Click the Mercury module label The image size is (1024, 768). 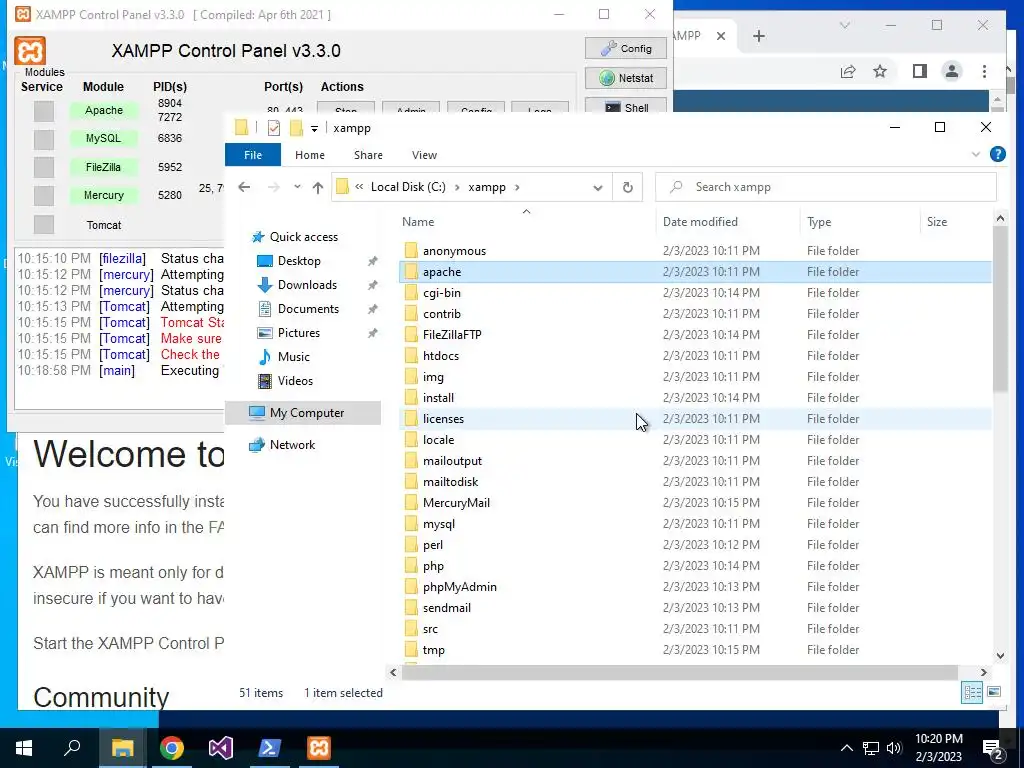pos(104,195)
